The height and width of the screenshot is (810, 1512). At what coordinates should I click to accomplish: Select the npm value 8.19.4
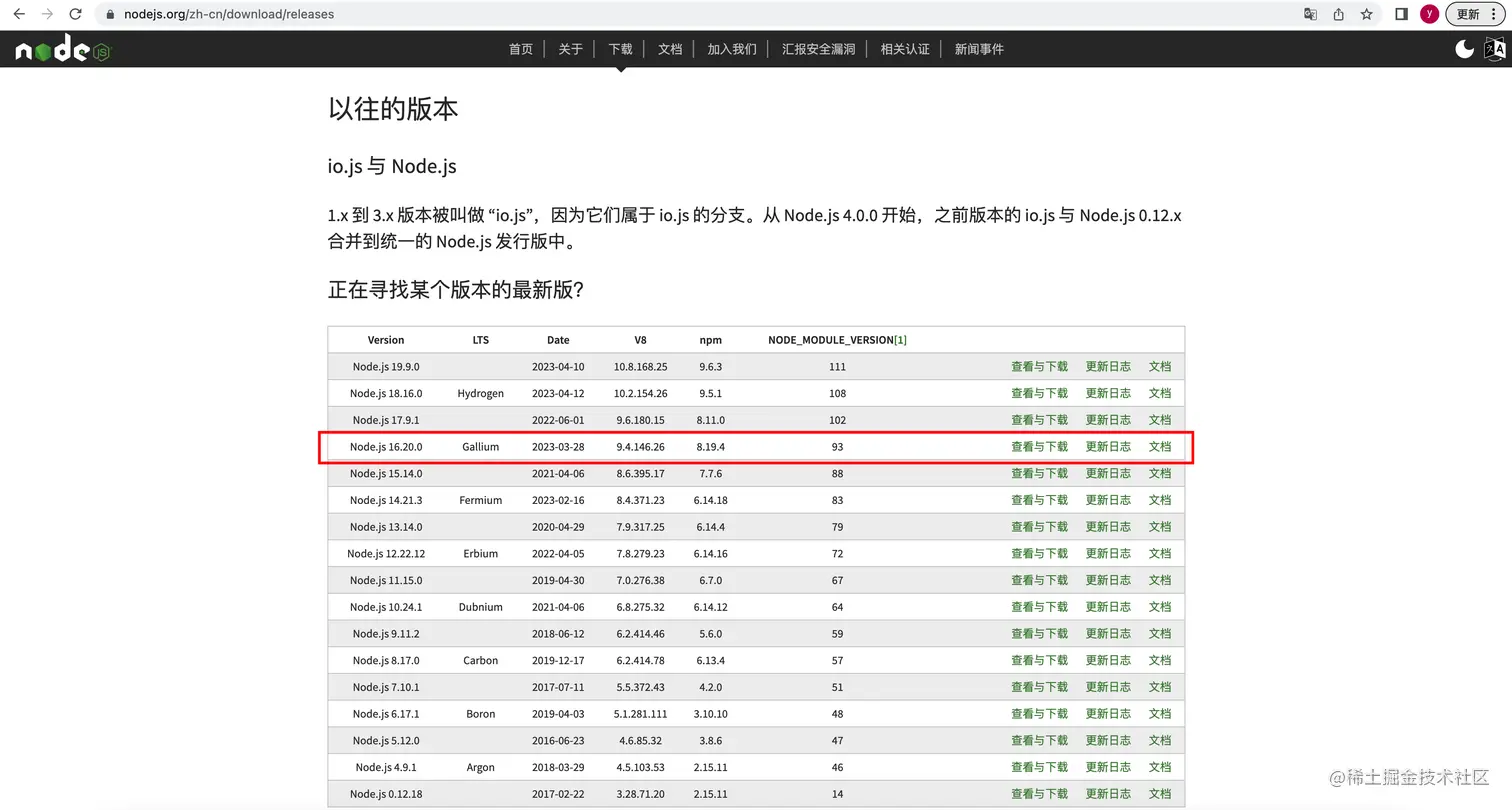711,447
